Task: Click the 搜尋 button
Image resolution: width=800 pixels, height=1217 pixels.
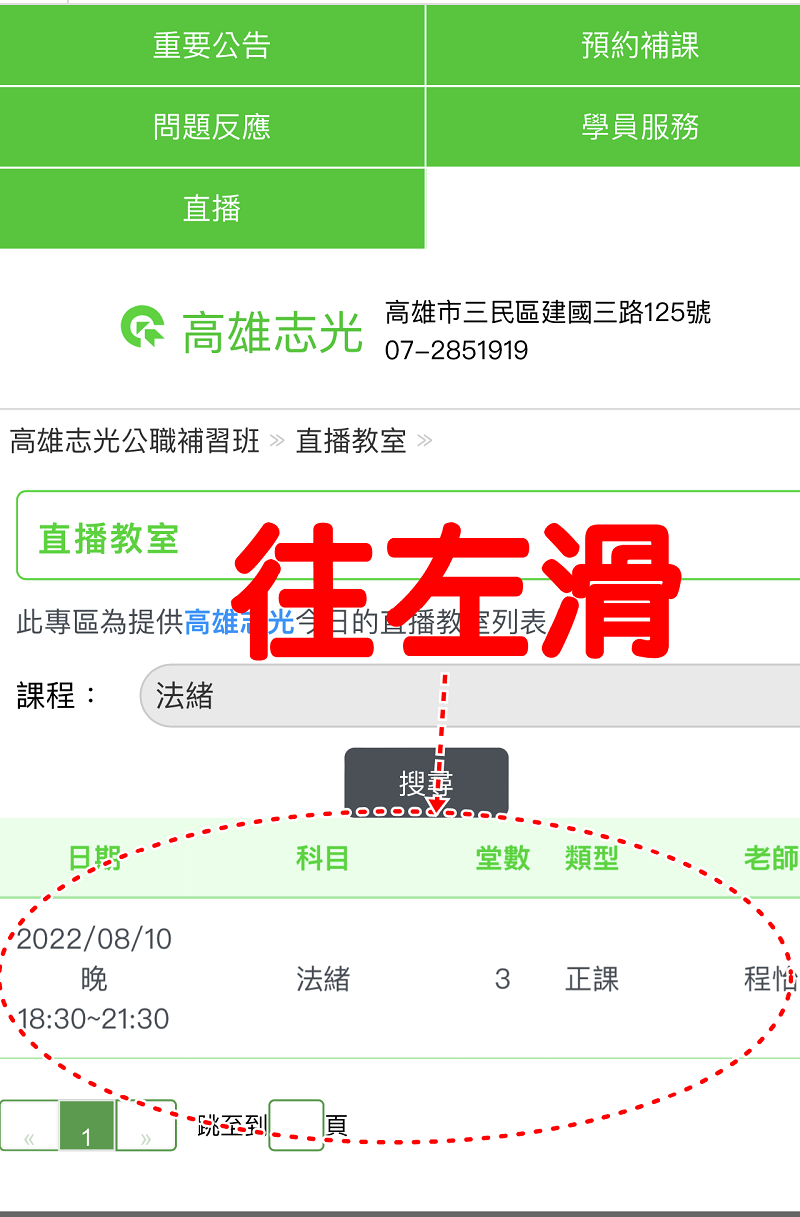Action: (427, 783)
